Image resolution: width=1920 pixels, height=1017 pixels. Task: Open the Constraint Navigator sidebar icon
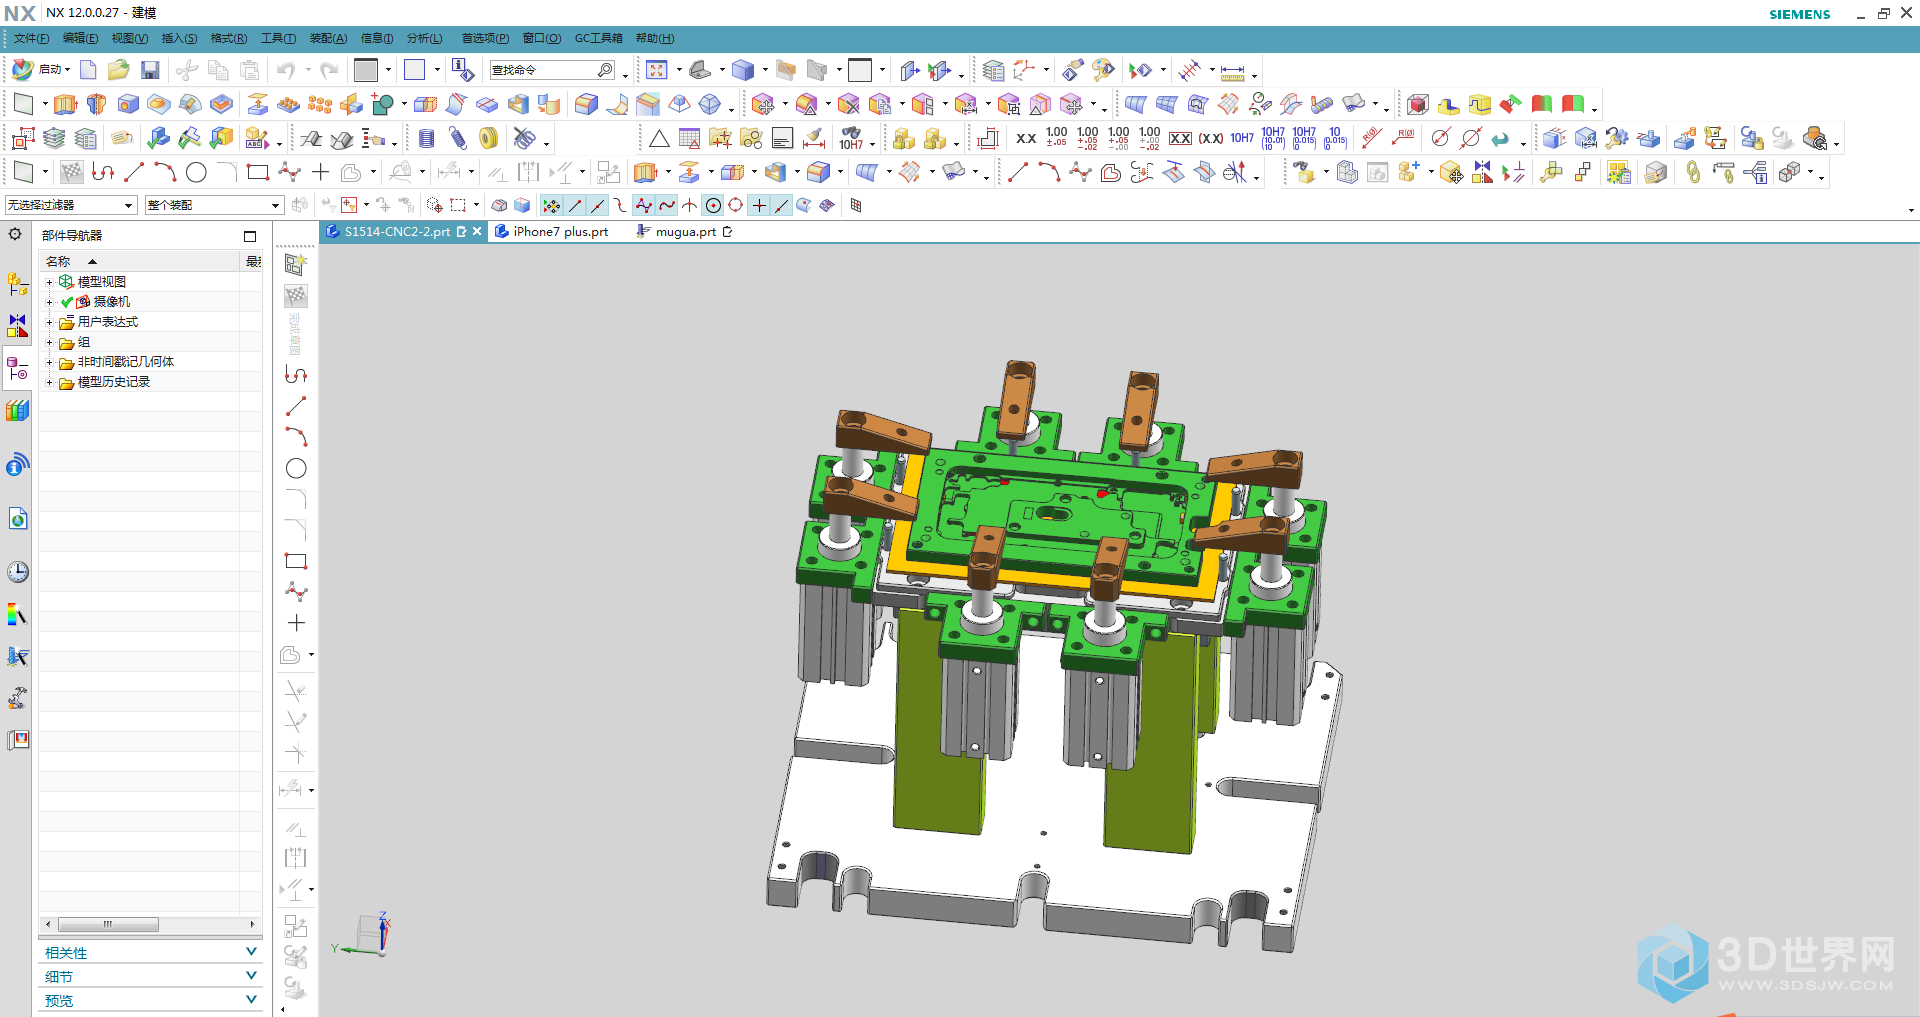(x=17, y=326)
